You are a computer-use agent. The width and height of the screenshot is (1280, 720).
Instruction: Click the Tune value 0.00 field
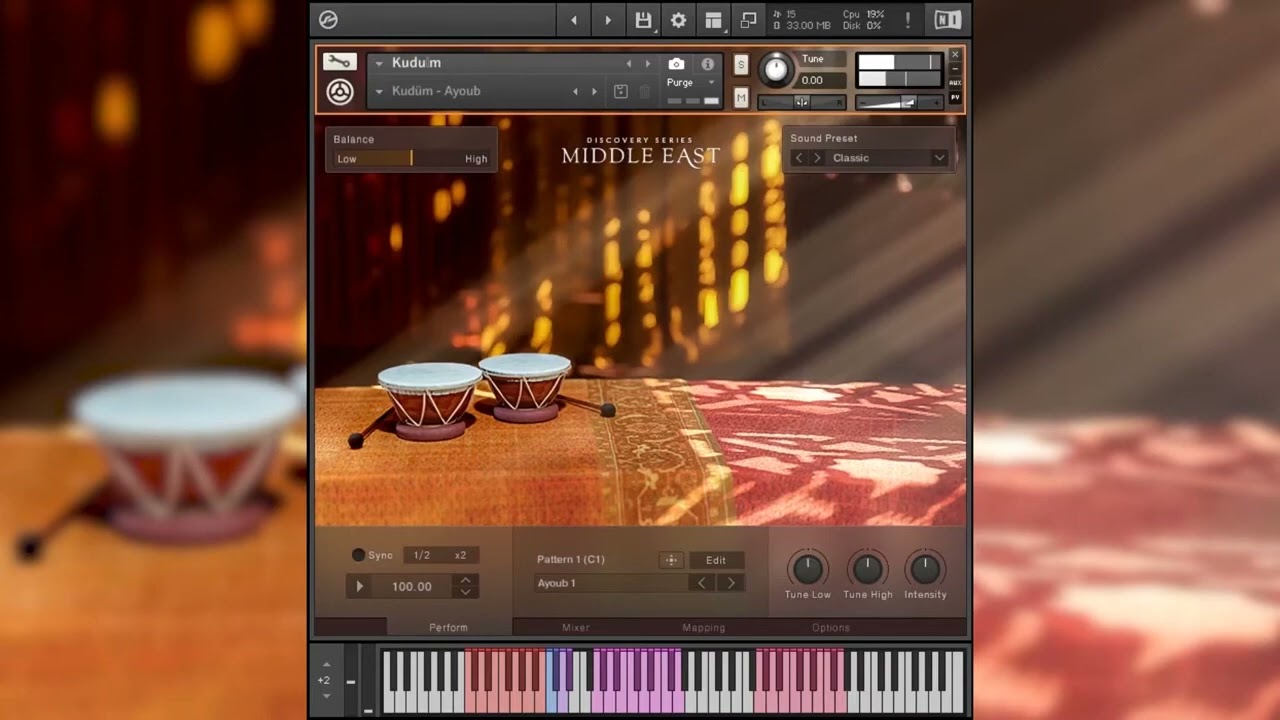pos(822,80)
